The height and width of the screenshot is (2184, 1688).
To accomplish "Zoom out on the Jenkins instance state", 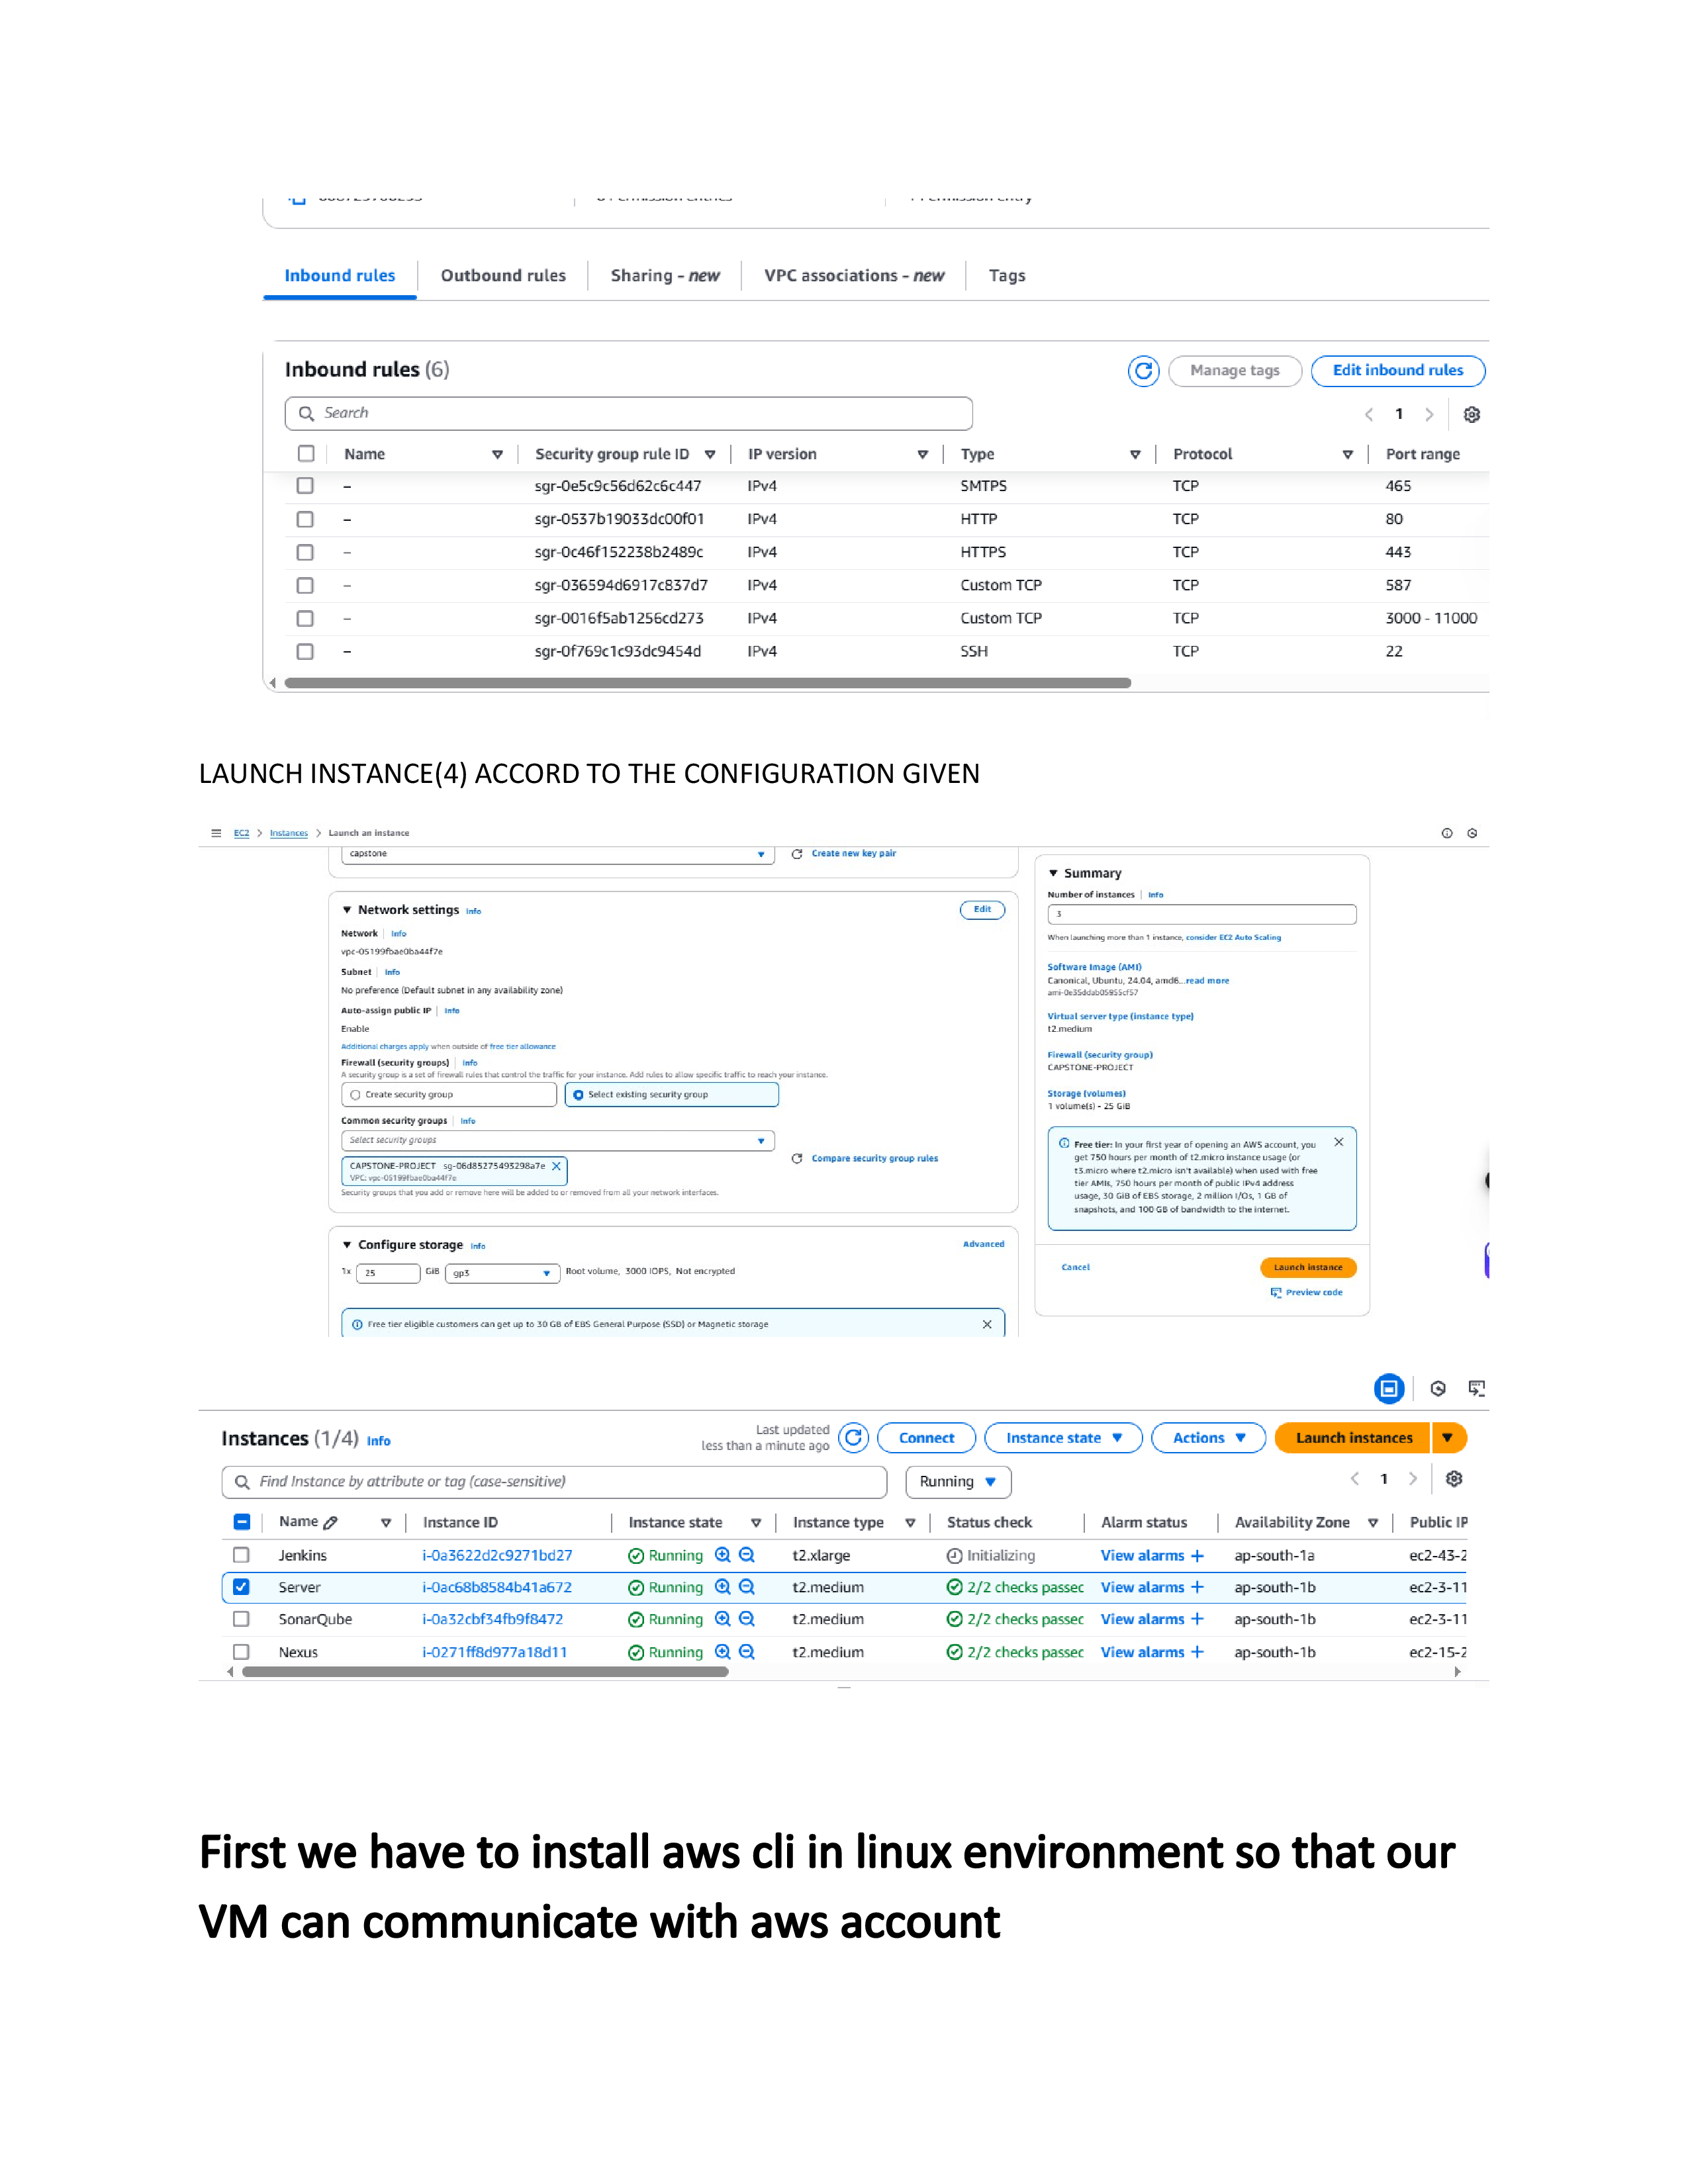I will point(747,1556).
